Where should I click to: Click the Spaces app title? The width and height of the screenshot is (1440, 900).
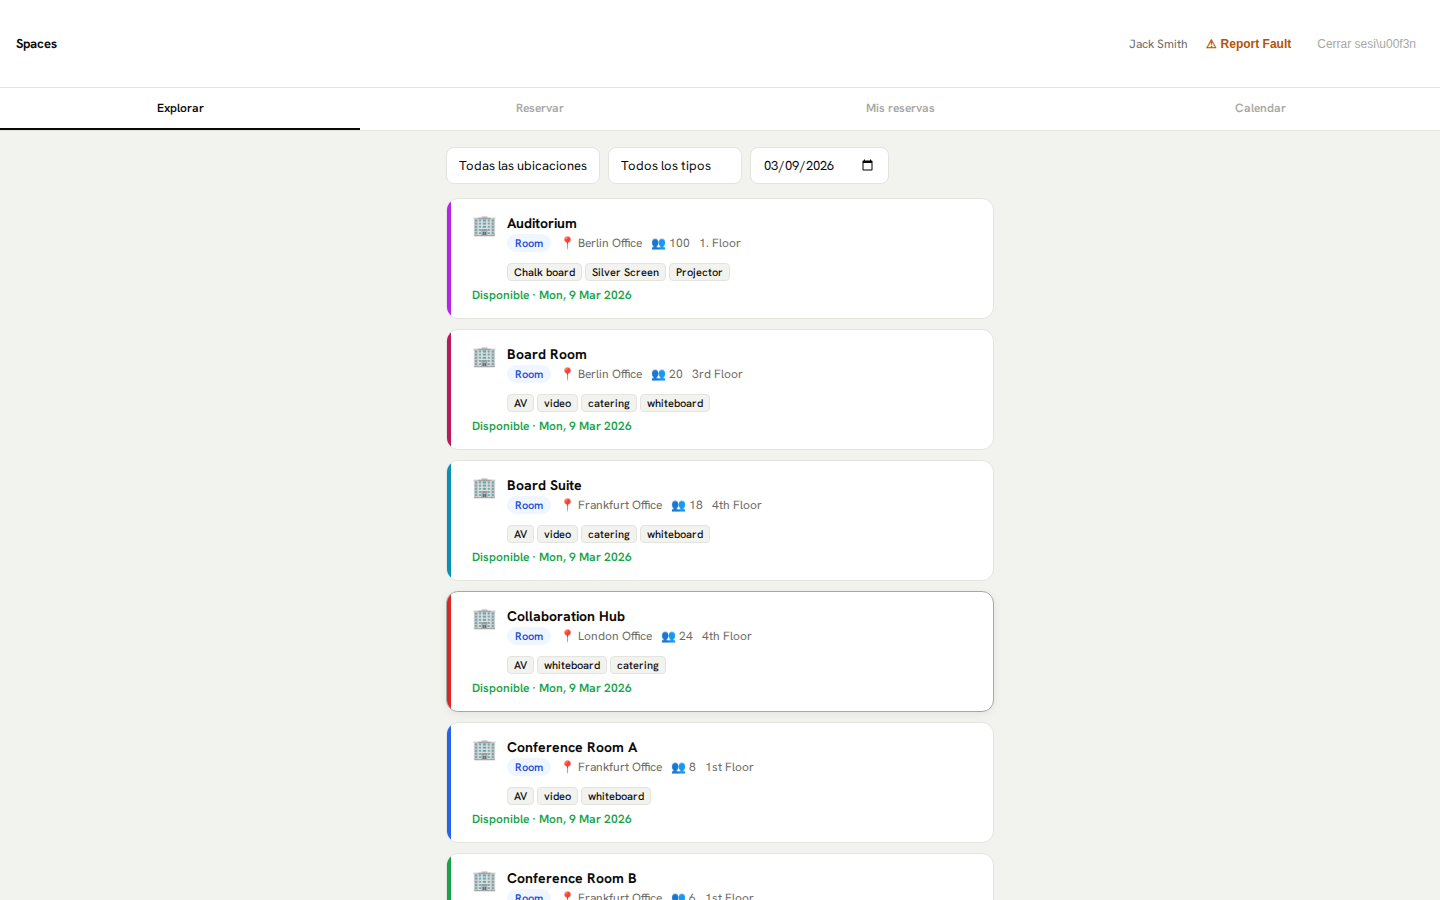(36, 44)
